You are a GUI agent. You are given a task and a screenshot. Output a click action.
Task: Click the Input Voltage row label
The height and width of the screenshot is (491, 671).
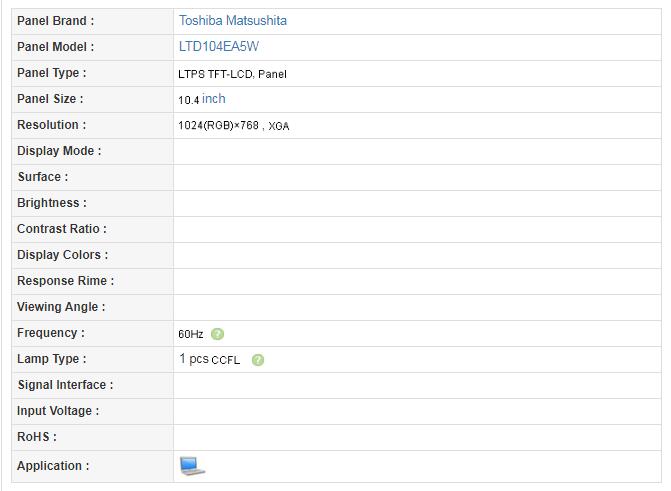coord(58,411)
